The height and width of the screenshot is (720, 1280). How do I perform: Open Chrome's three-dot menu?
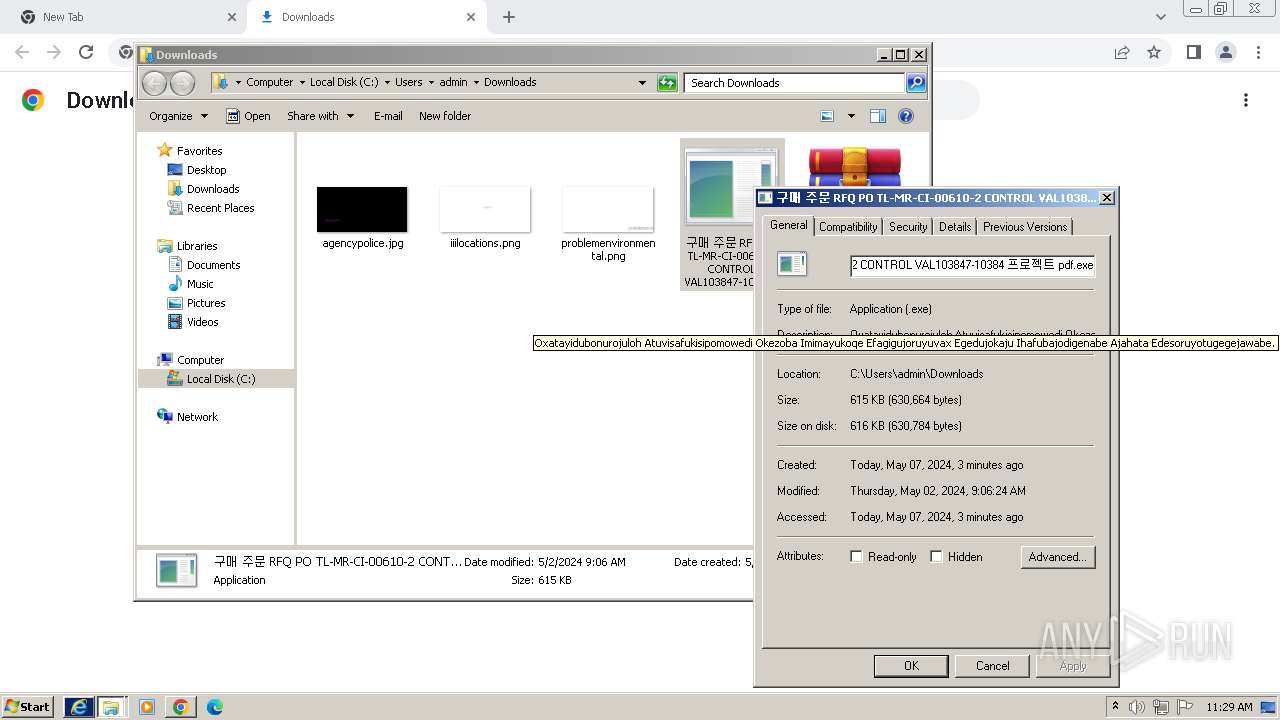pyautogui.click(x=1257, y=52)
